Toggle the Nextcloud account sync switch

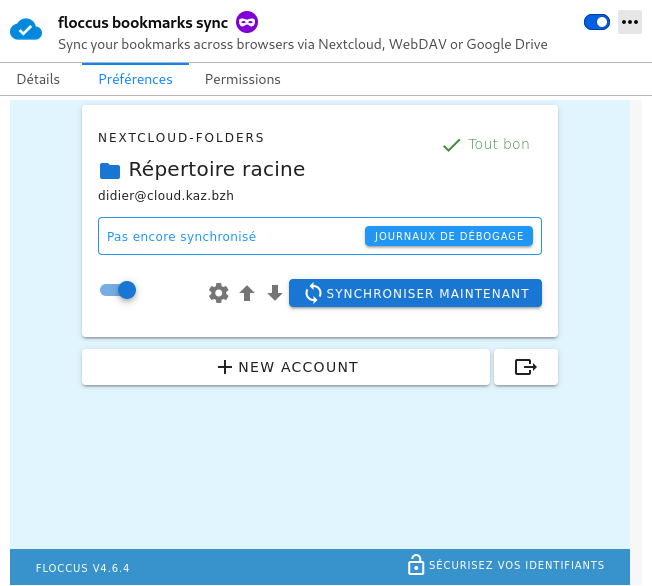118,290
